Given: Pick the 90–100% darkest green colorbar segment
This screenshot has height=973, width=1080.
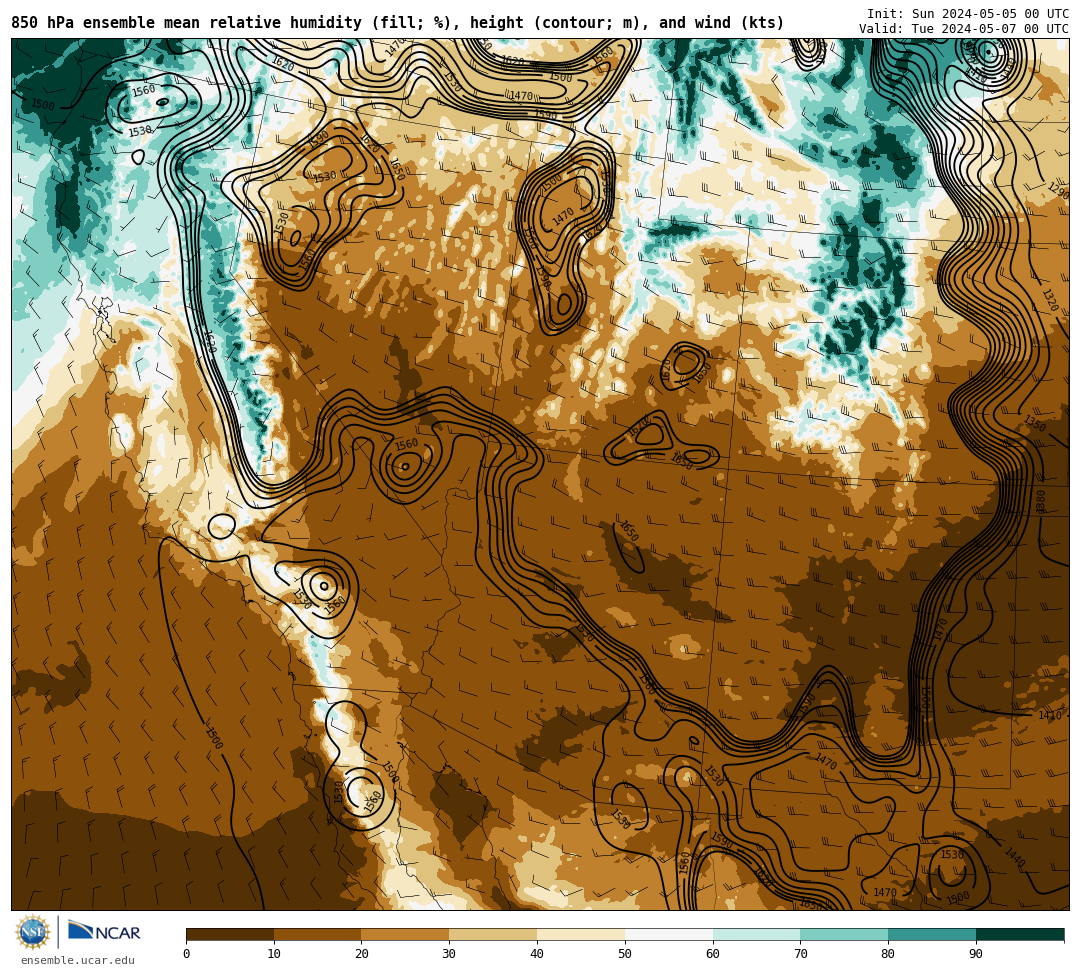Looking at the screenshot, I should pyautogui.click(x=1020, y=934).
